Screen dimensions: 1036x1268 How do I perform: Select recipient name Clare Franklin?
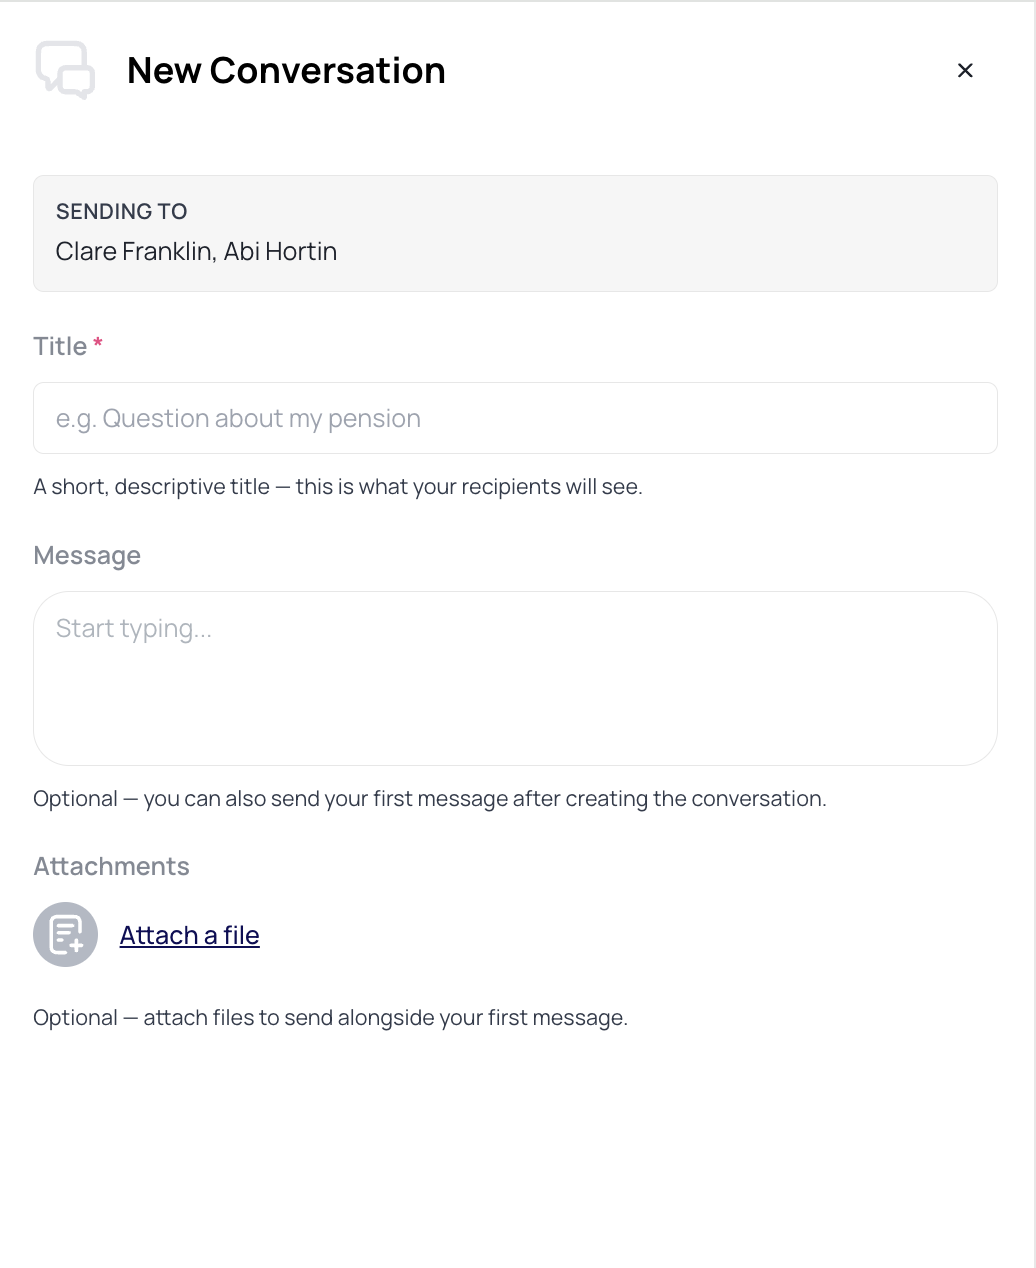pos(133,251)
